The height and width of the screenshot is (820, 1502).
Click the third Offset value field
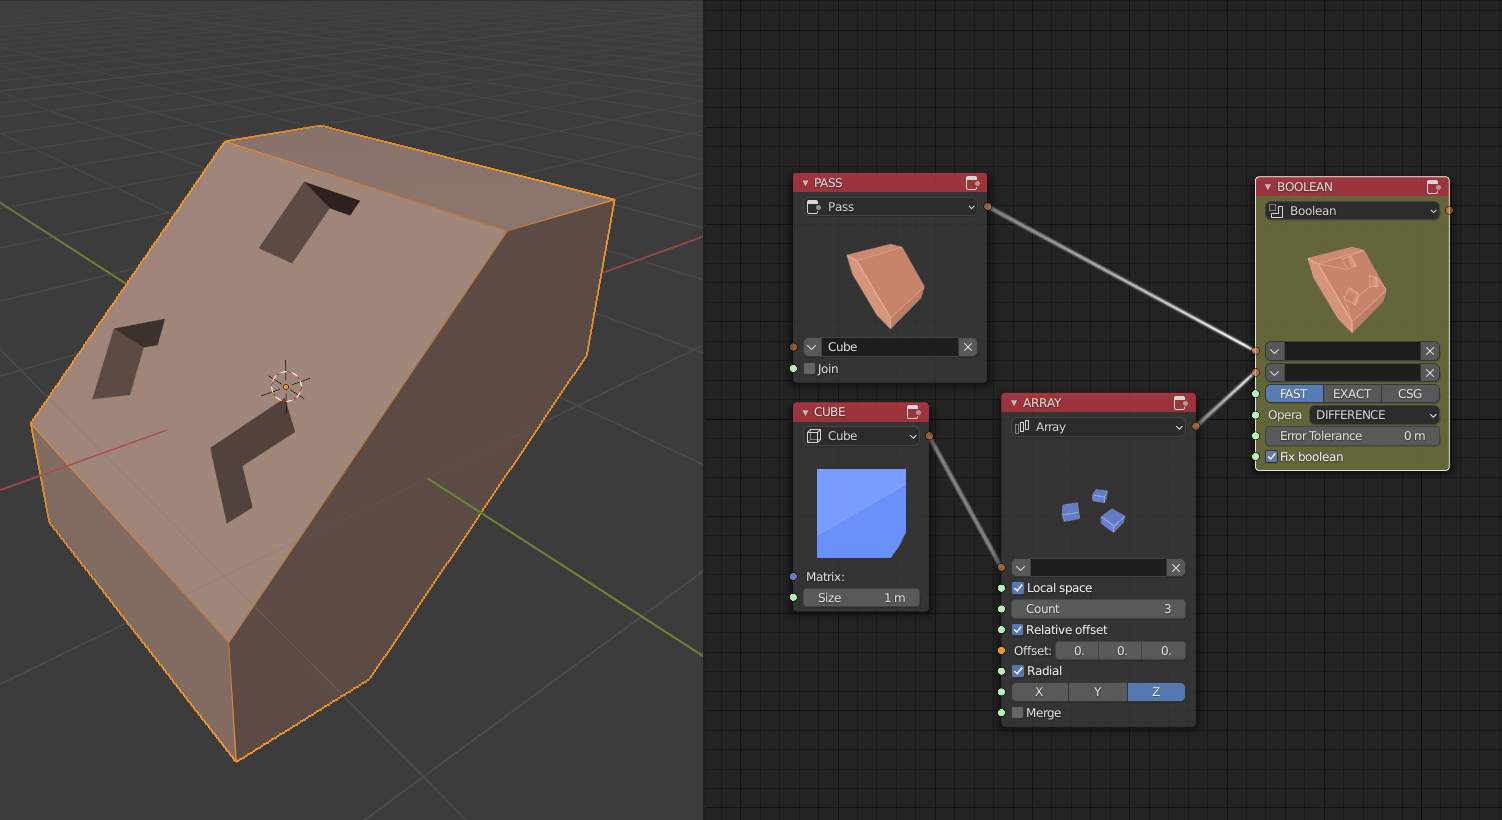tap(1164, 651)
